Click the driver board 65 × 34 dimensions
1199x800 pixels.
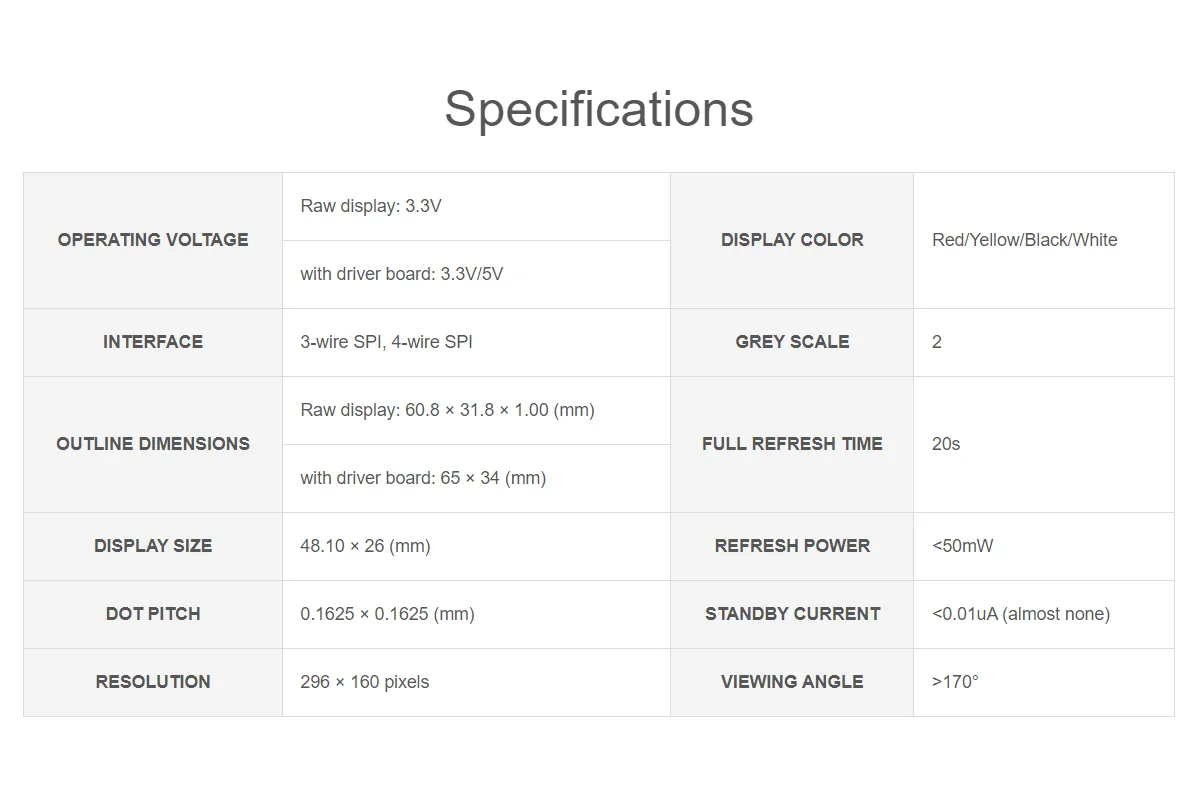(x=423, y=478)
